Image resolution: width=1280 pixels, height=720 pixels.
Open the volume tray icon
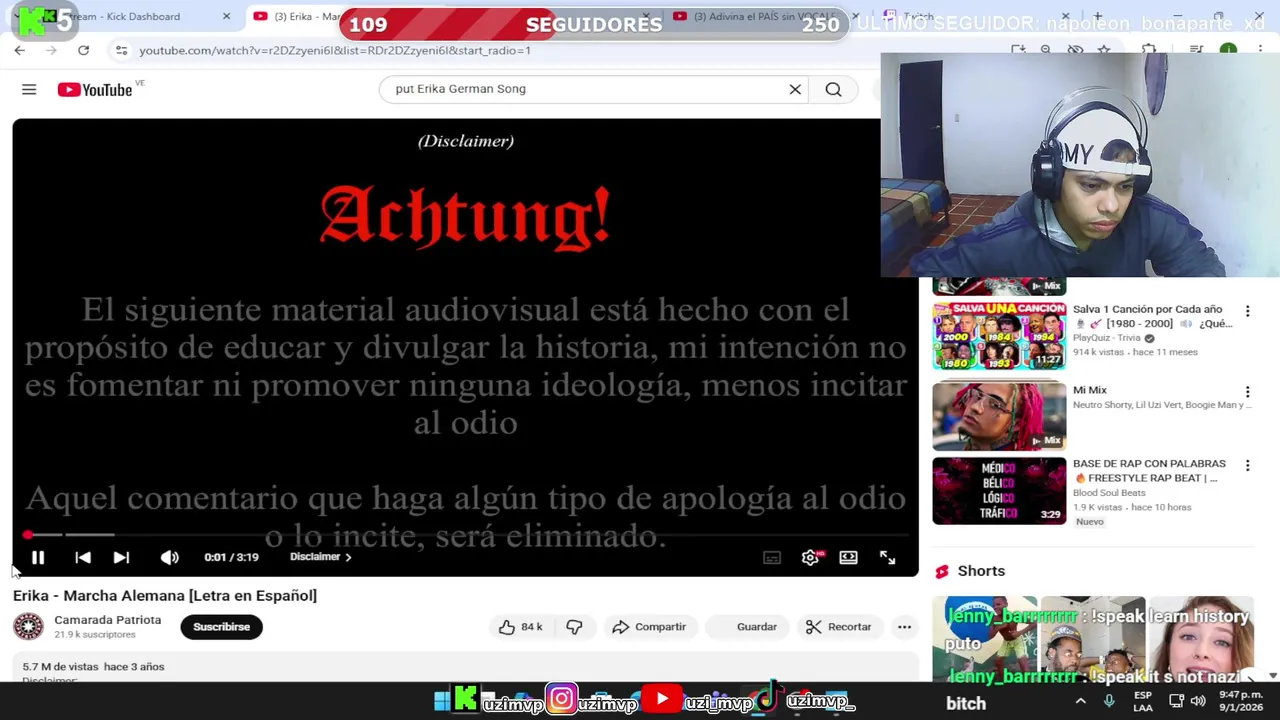click(x=1198, y=701)
